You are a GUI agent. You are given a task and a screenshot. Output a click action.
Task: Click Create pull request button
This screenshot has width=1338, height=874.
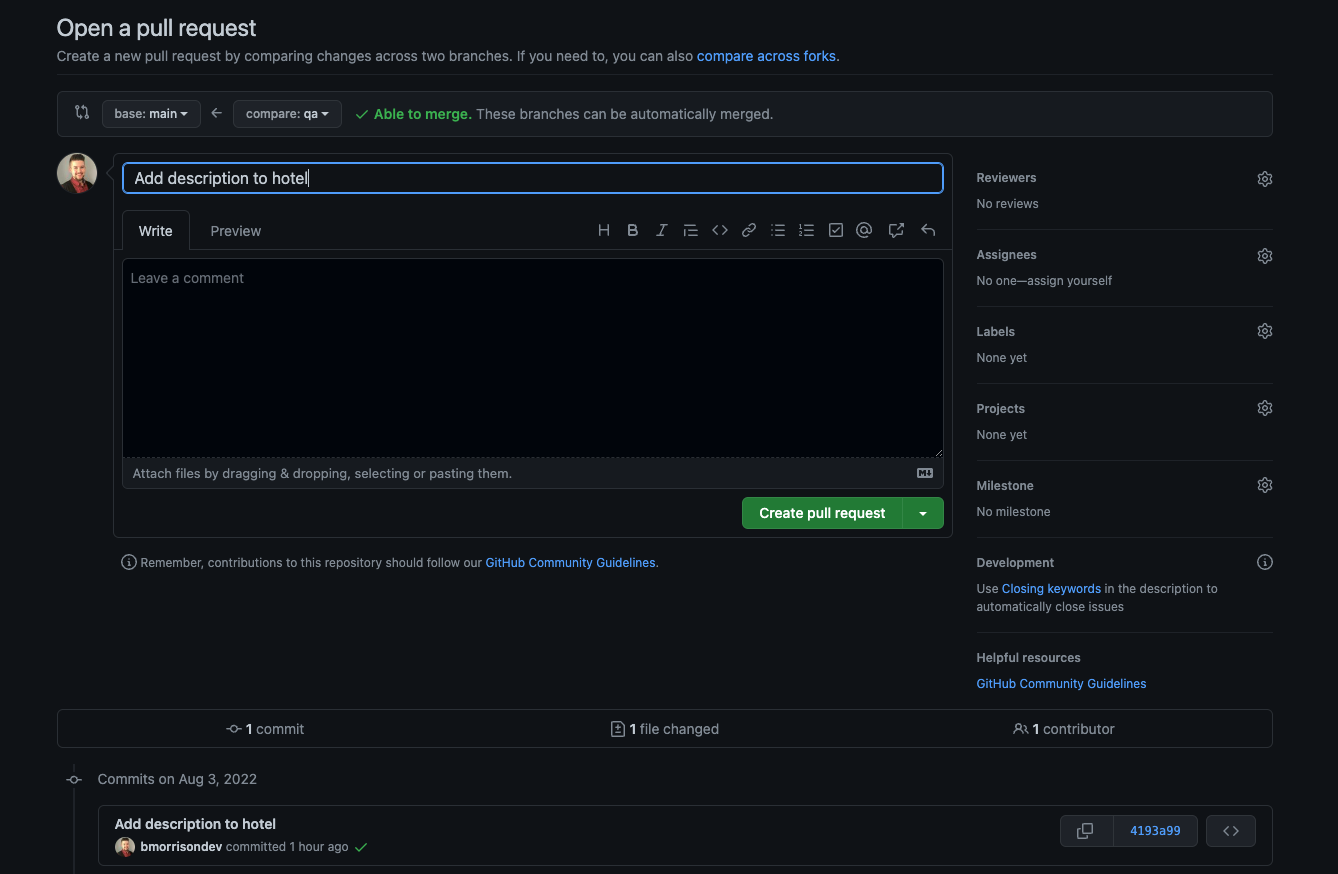822,513
